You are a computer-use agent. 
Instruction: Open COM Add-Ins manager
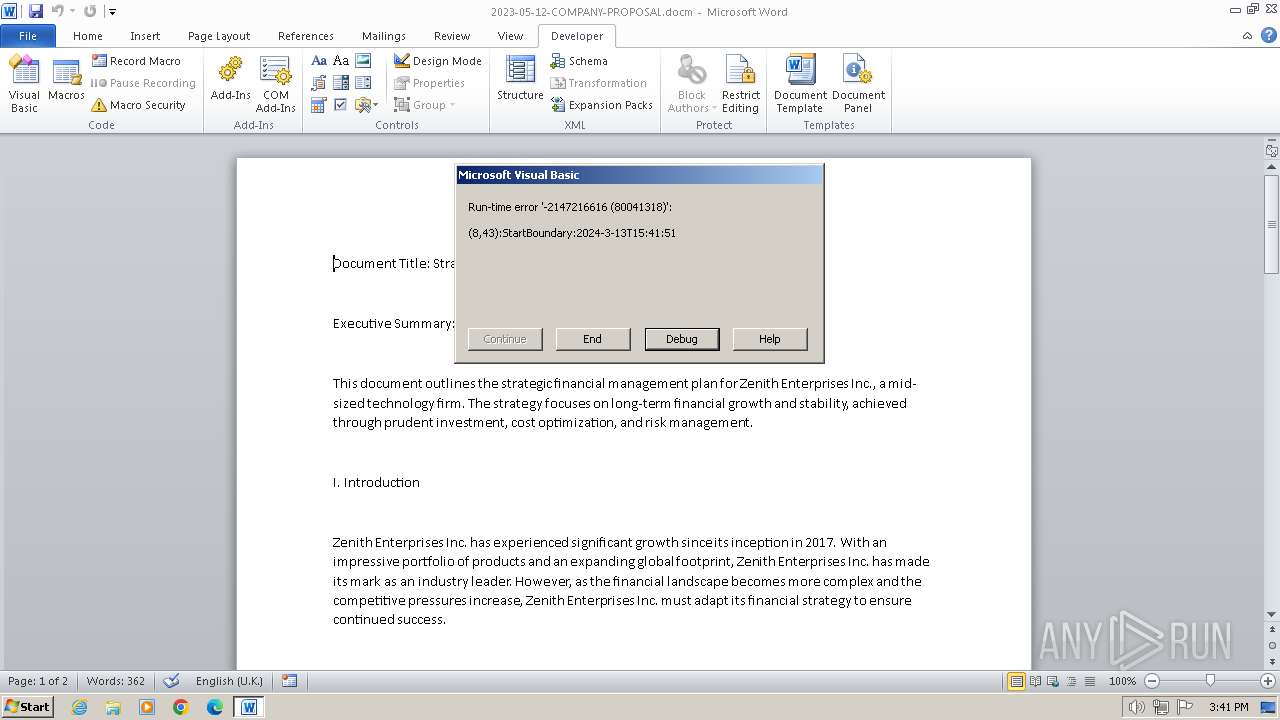tap(275, 84)
